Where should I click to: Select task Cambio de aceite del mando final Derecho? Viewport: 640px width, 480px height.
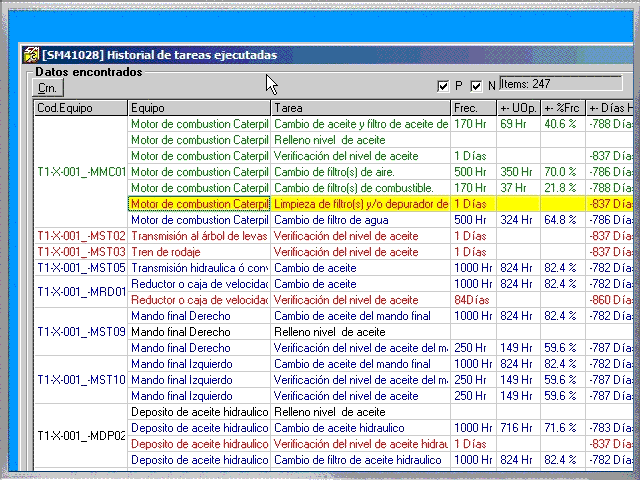(x=361, y=316)
